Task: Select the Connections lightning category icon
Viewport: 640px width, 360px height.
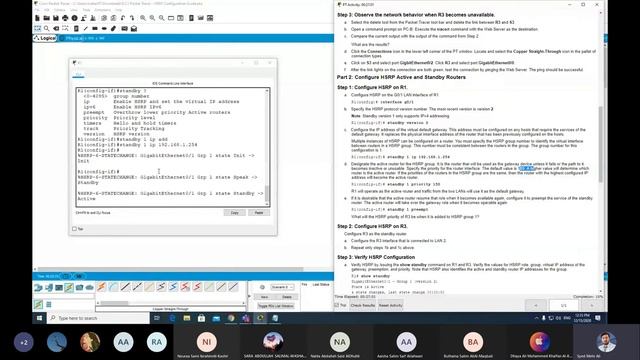Action: coord(69,288)
